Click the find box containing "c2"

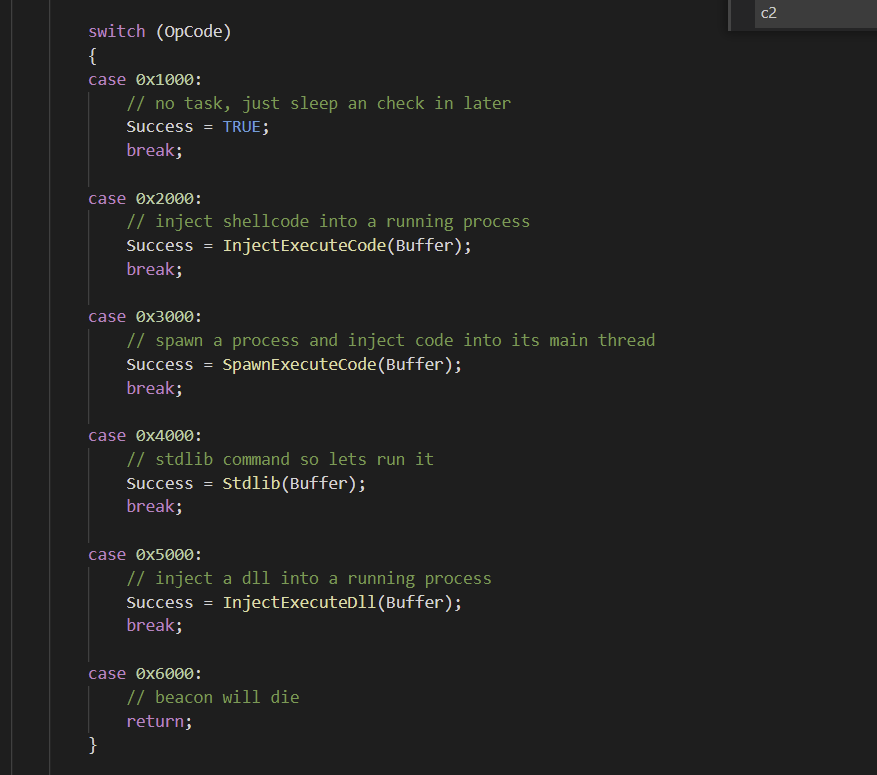click(815, 13)
